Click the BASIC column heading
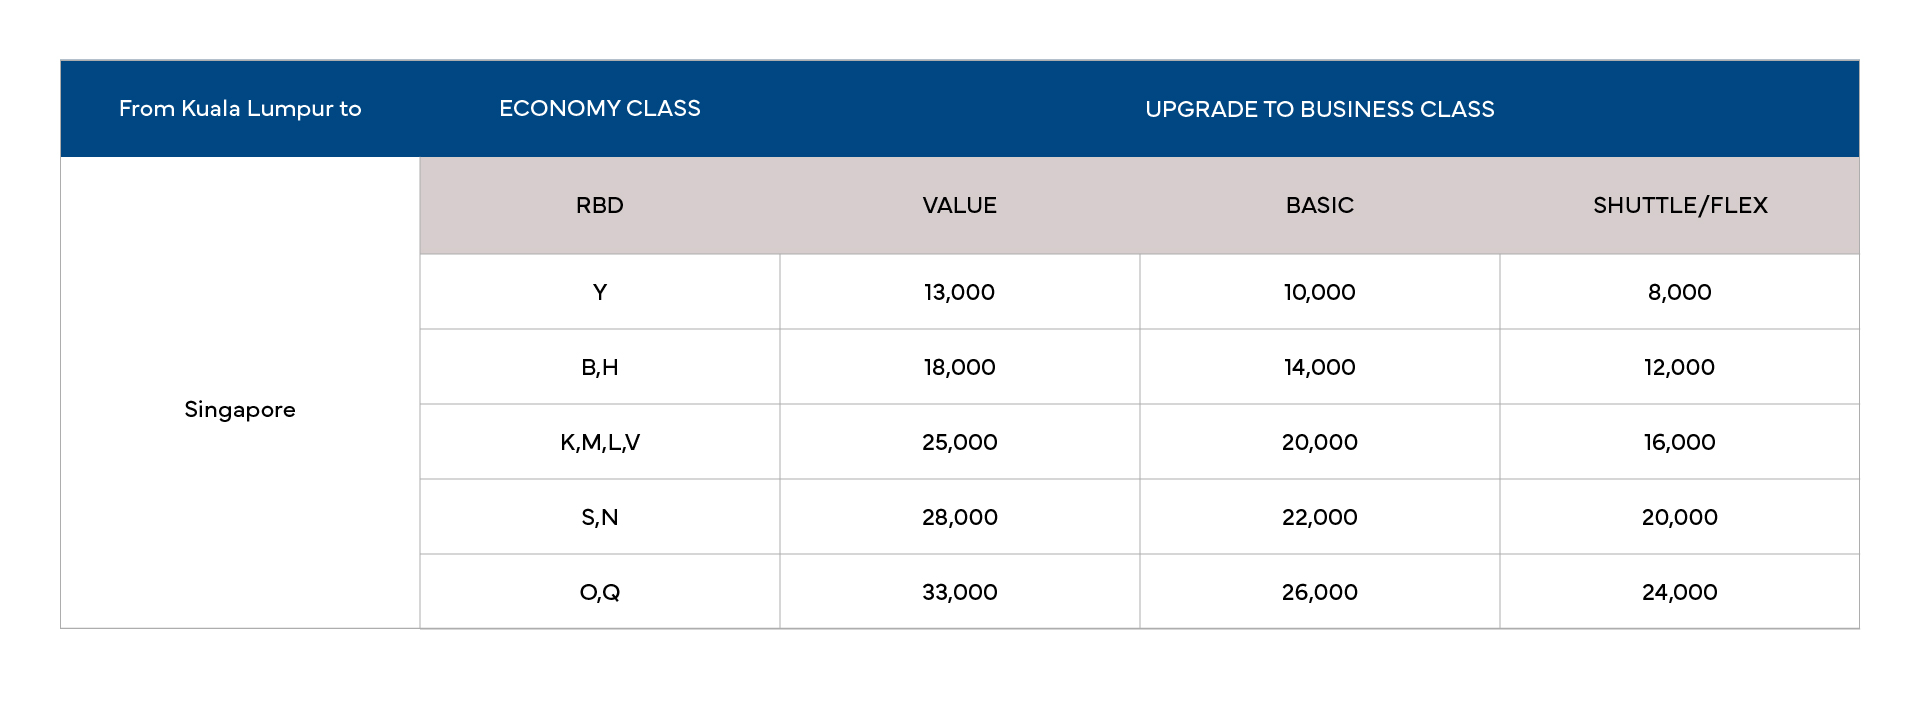Screen dimensions: 1920x720 (1320, 205)
